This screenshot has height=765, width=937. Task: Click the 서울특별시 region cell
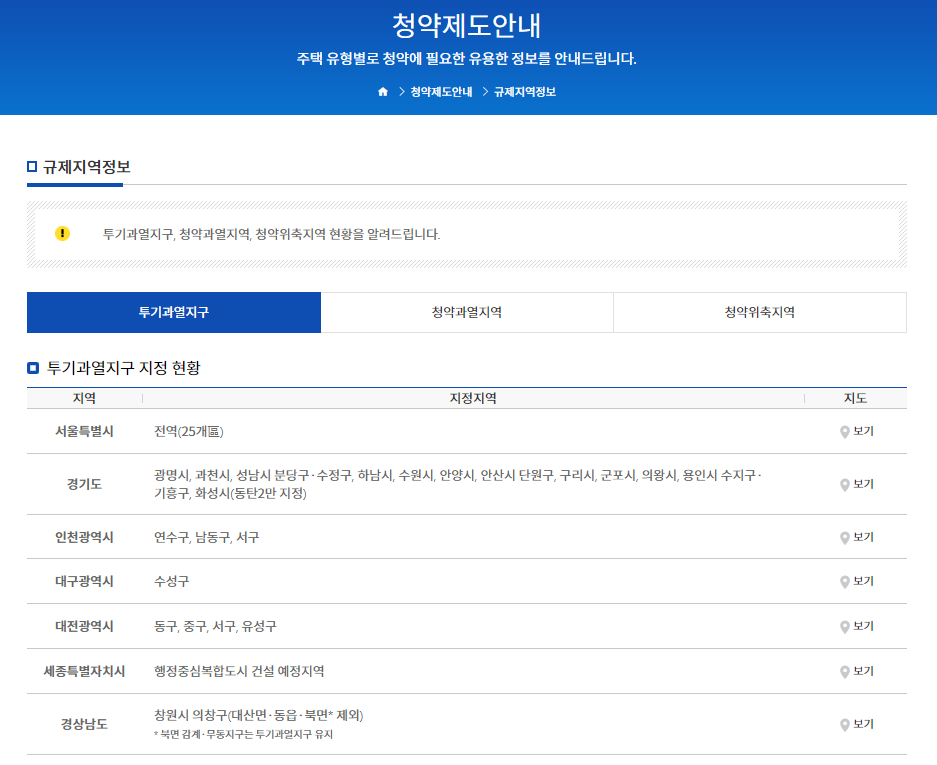click(84, 432)
